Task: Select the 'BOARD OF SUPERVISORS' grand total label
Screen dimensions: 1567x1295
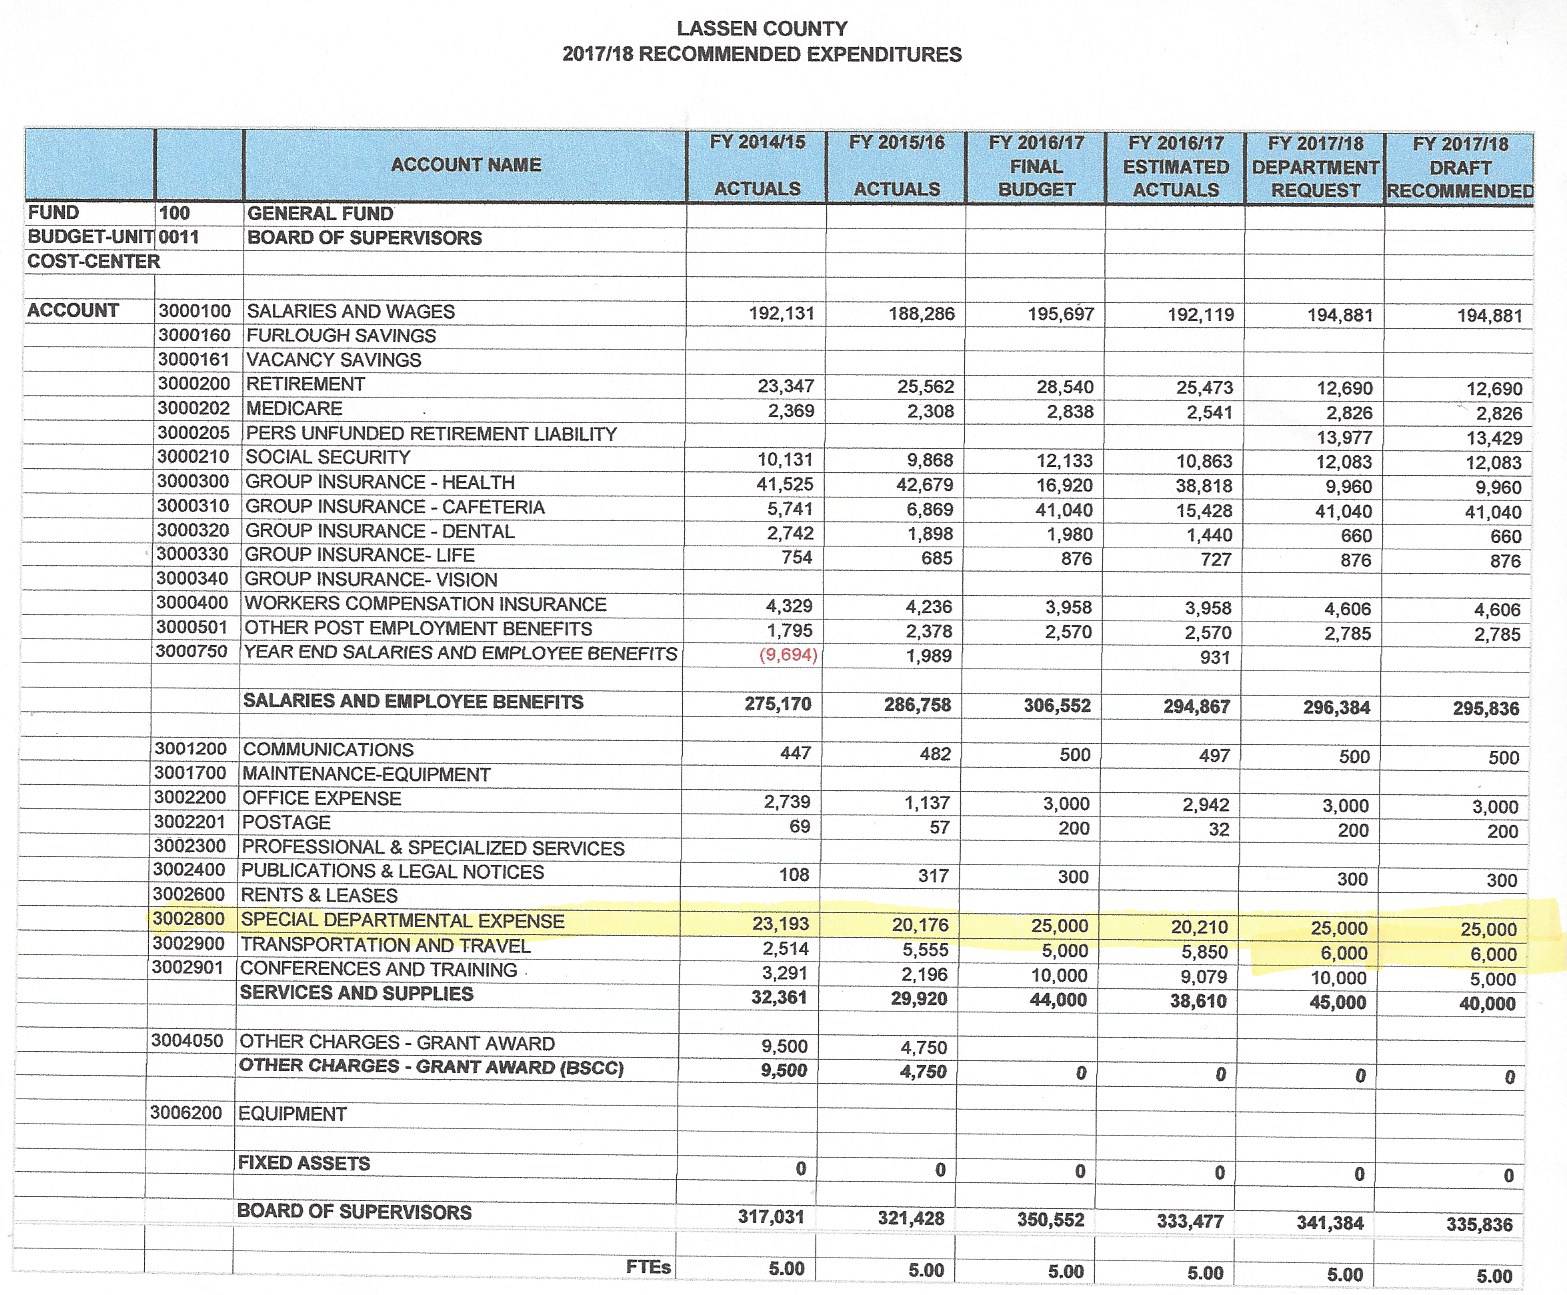Action: (354, 1212)
